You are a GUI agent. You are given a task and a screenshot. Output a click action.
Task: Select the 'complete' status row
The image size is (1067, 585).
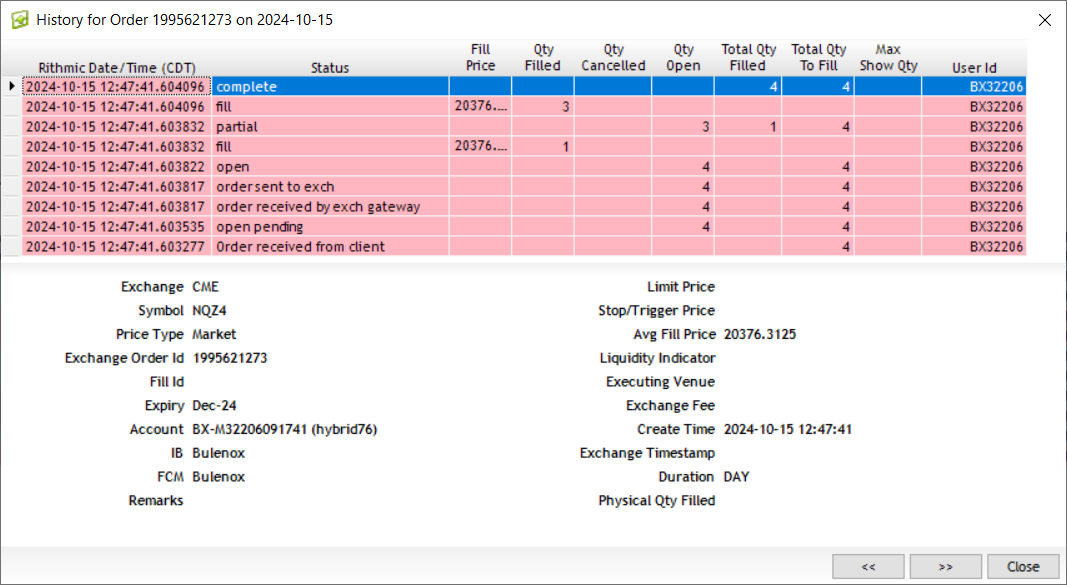[524, 86]
